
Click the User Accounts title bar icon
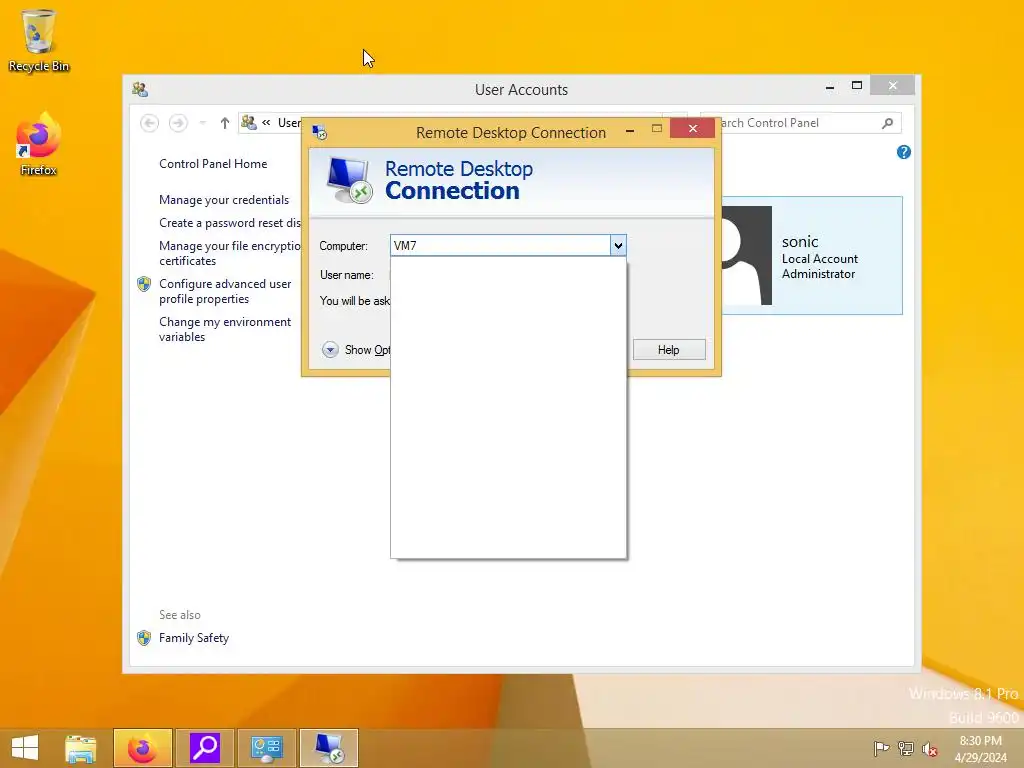click(x=140, y=89)
